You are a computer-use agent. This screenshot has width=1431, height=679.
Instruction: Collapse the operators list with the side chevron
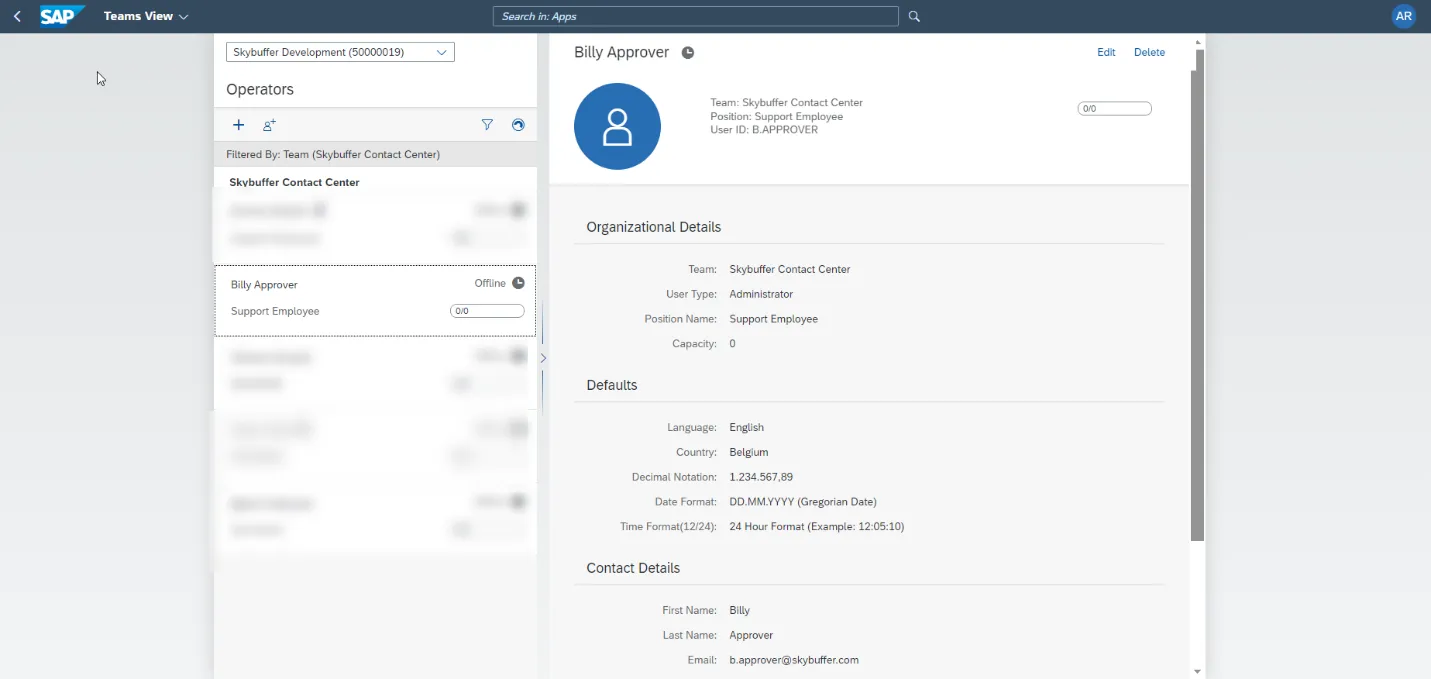coord(543,358)
